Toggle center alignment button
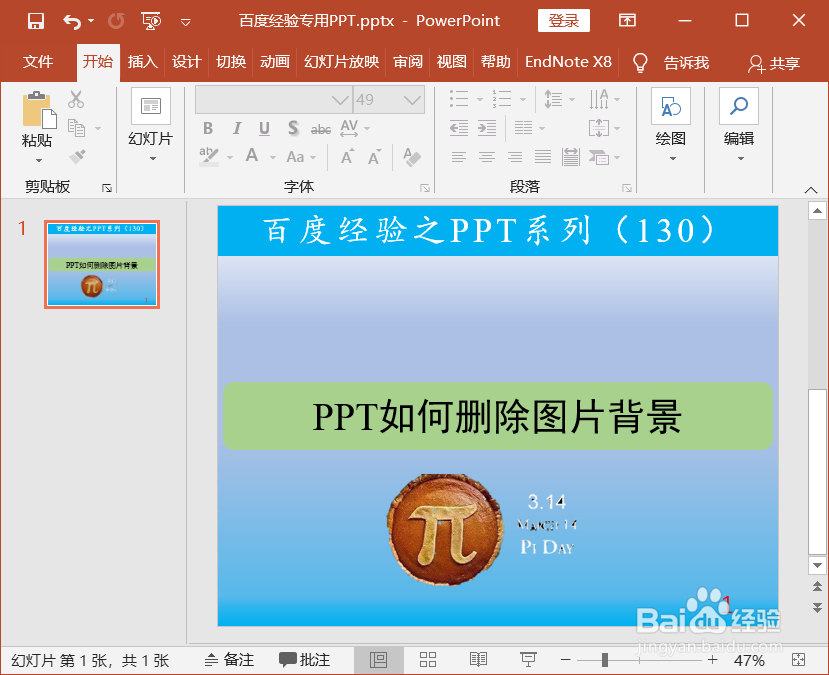829x675 pixels. click(487, 157)
